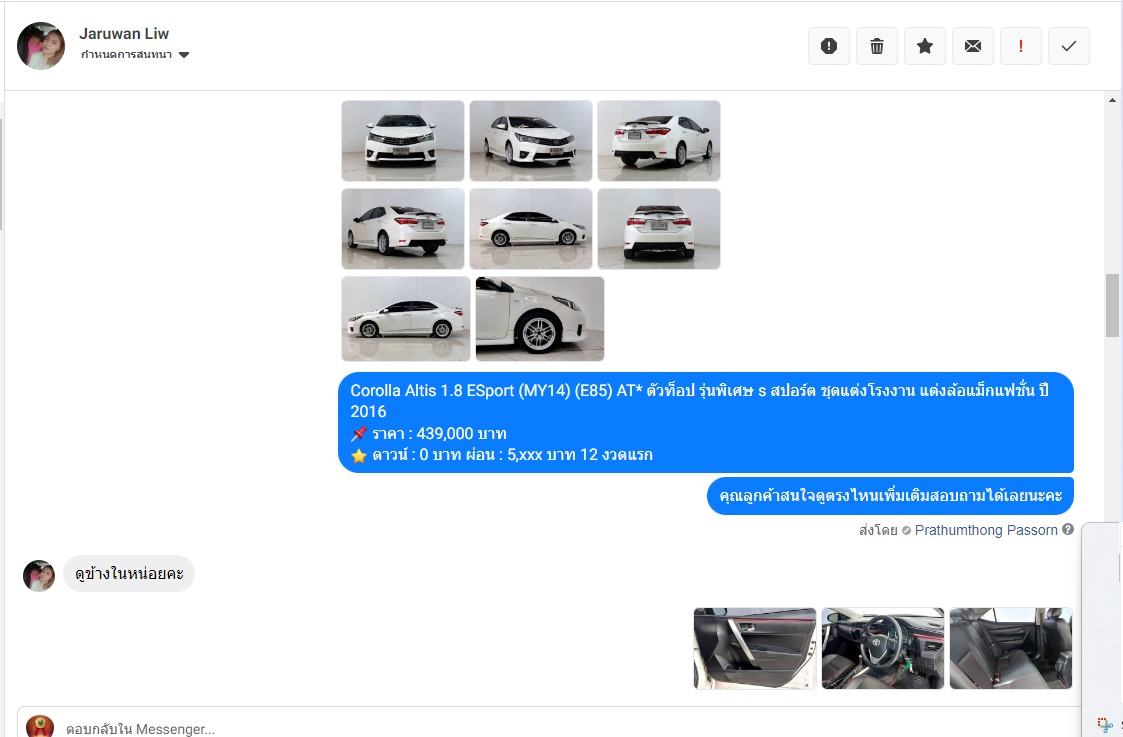Open the rear seats interior photo

click(1011, 648)
